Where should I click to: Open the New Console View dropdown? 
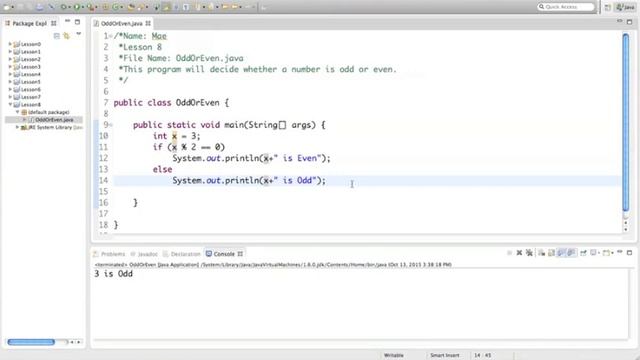(x=612, y=253)
